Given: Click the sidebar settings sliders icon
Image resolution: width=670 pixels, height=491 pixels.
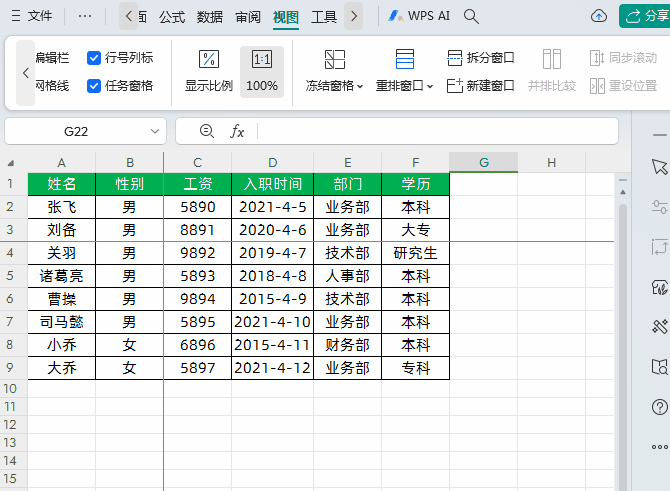Looking at the screenshot, I should [x=660, y=207].
